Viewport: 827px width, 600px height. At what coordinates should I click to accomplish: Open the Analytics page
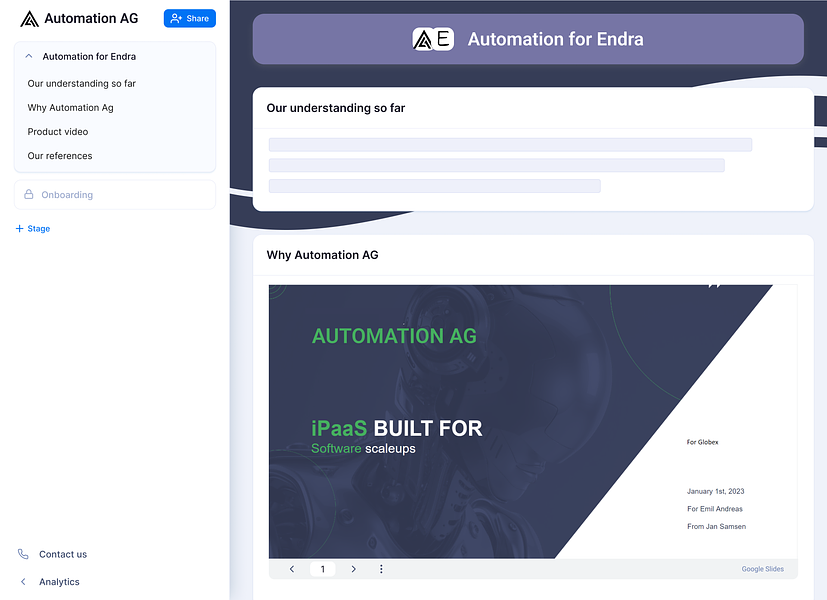59,582
